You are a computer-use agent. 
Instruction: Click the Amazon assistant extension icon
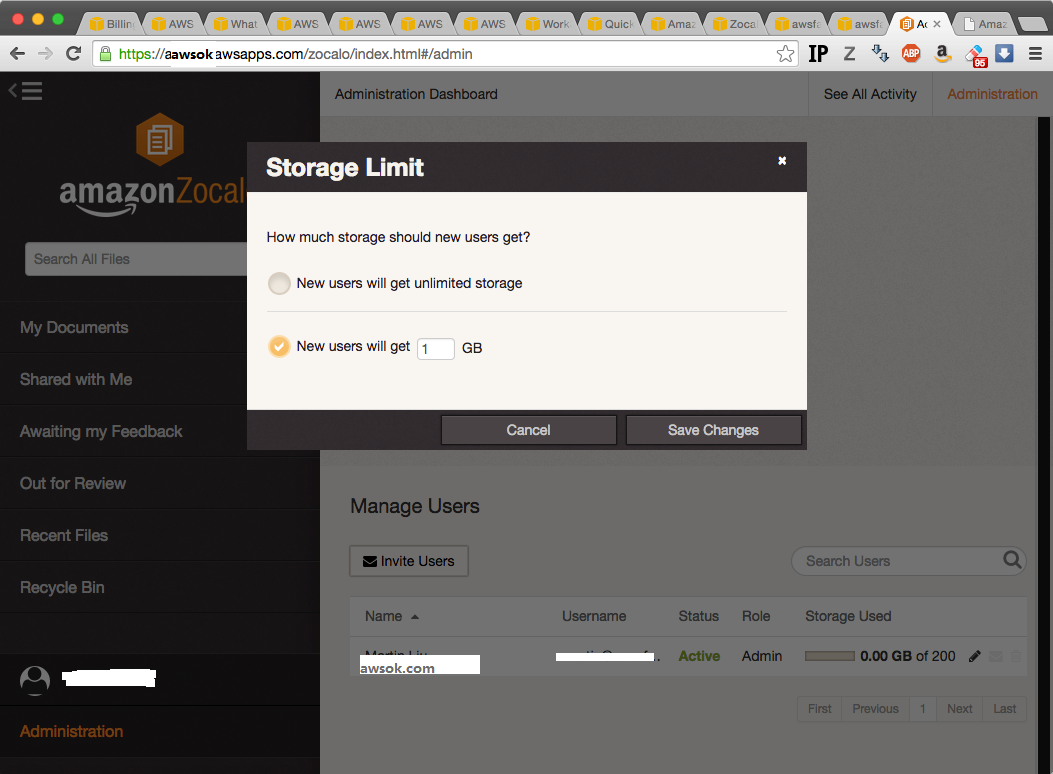coord(943,54)
